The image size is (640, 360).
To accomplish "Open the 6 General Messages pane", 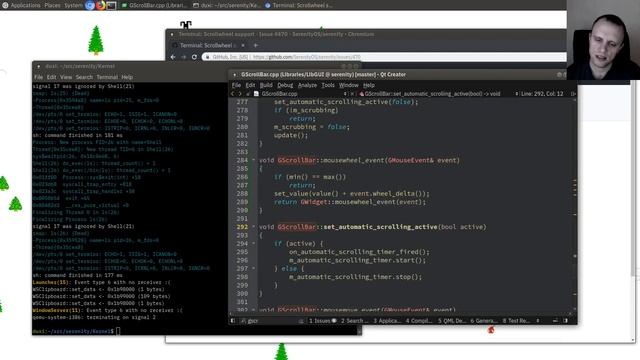I will pos(484,321).
